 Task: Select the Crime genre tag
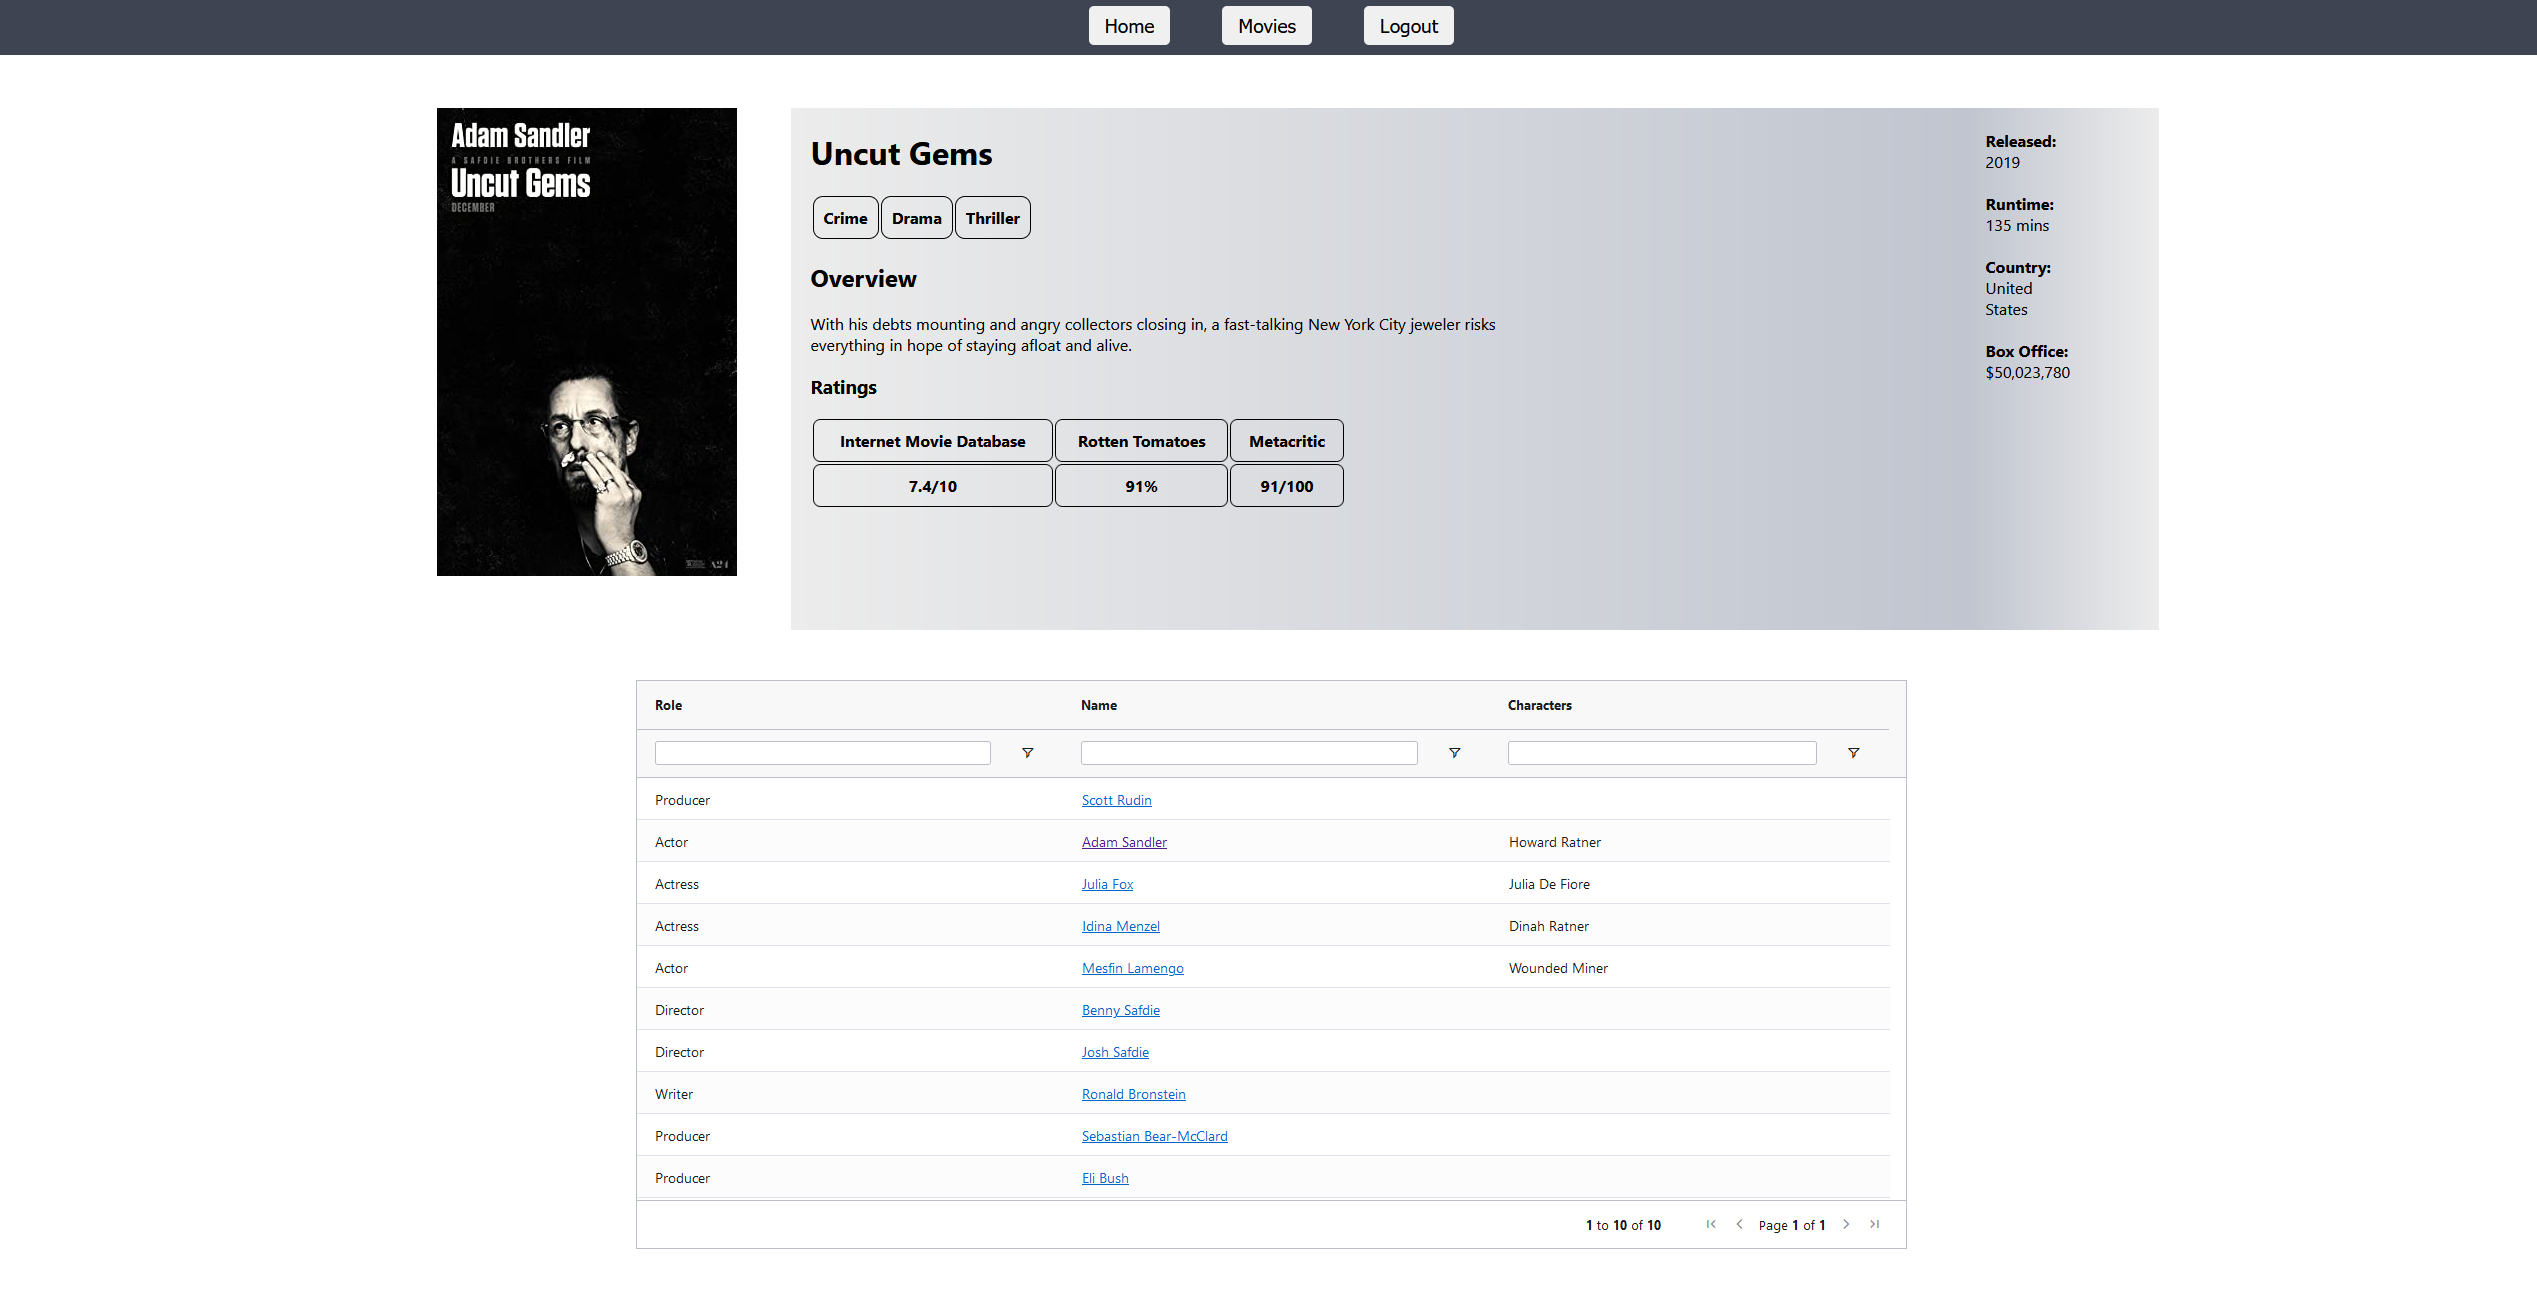(845, 217)
